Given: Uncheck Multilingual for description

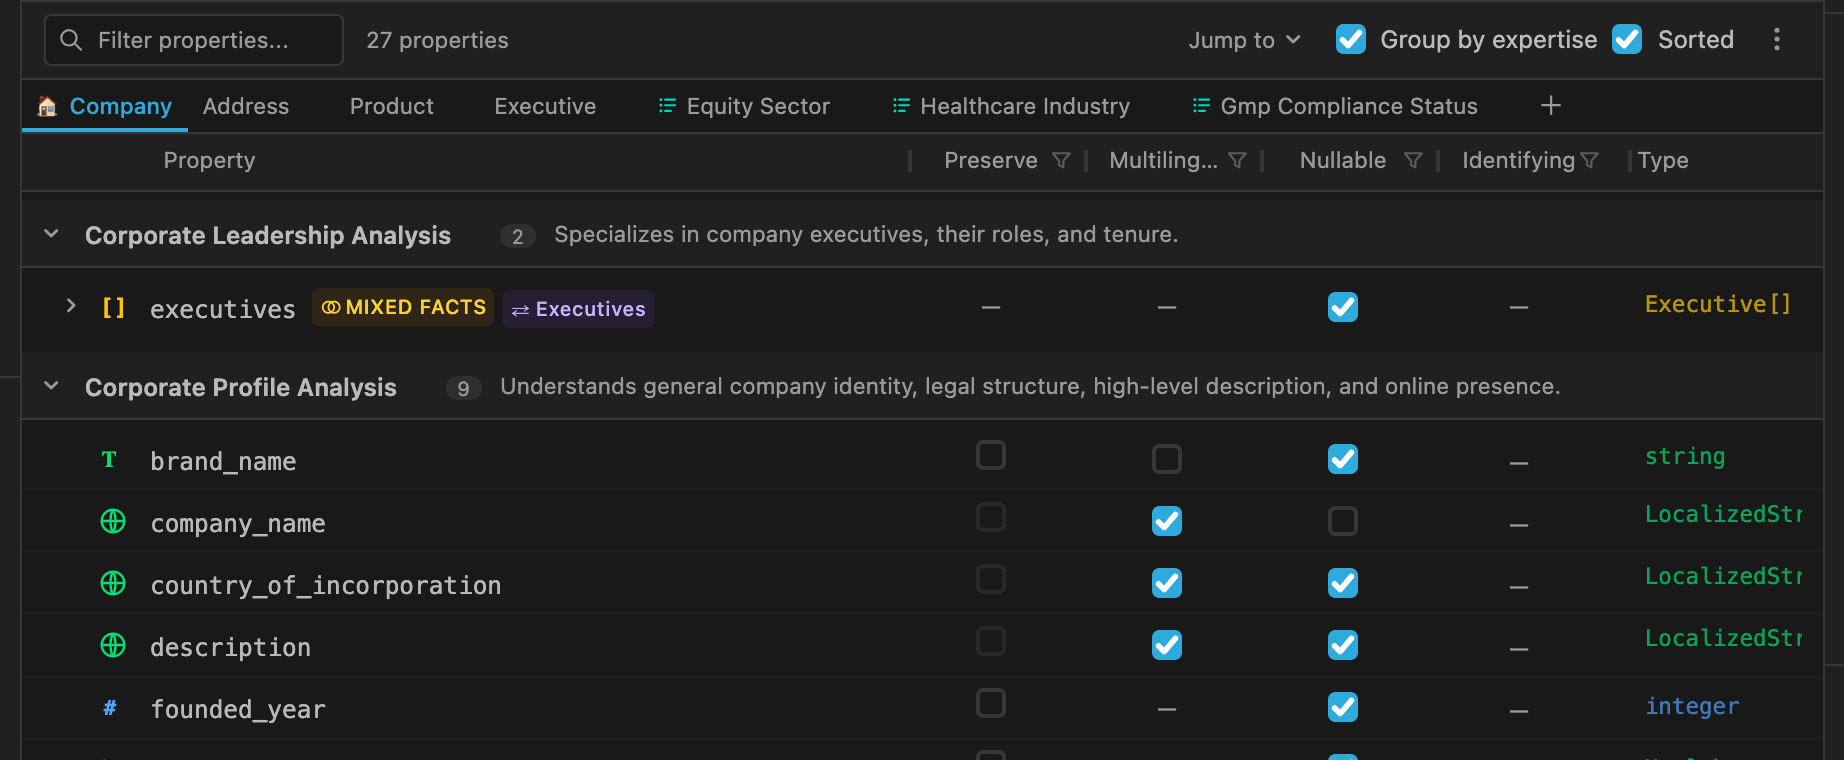Looking at the screenshot, I should (x=1167, y=645).
